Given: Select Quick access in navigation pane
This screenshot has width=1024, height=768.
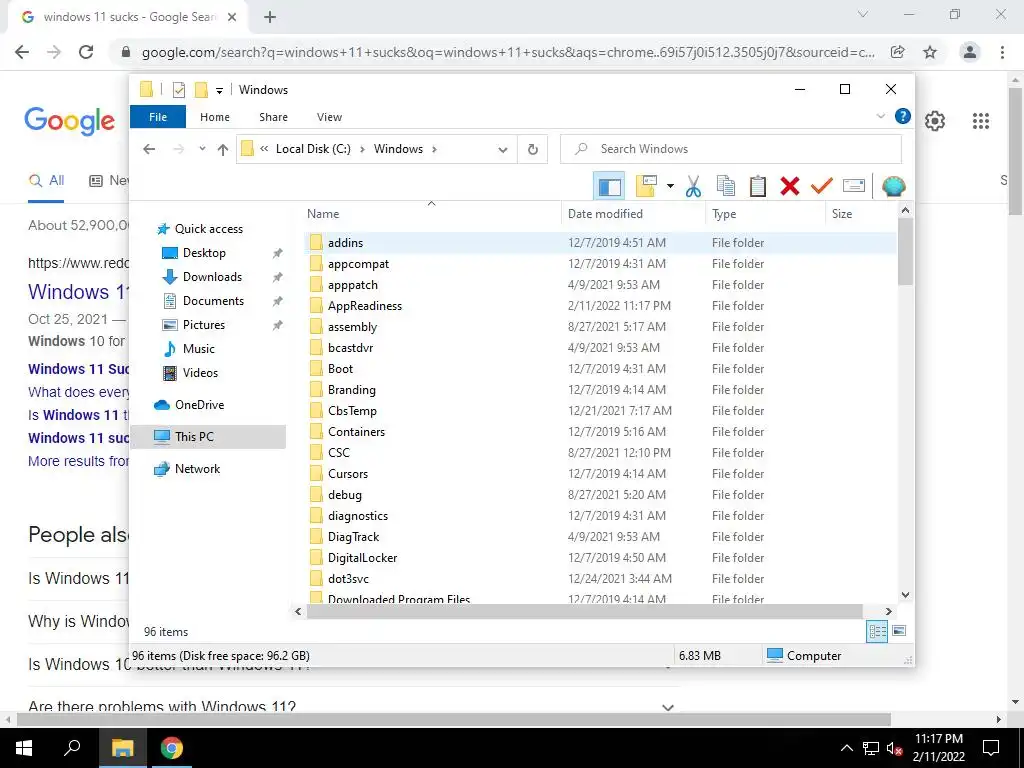Looking at the screenshot, I should coord(208,229).
